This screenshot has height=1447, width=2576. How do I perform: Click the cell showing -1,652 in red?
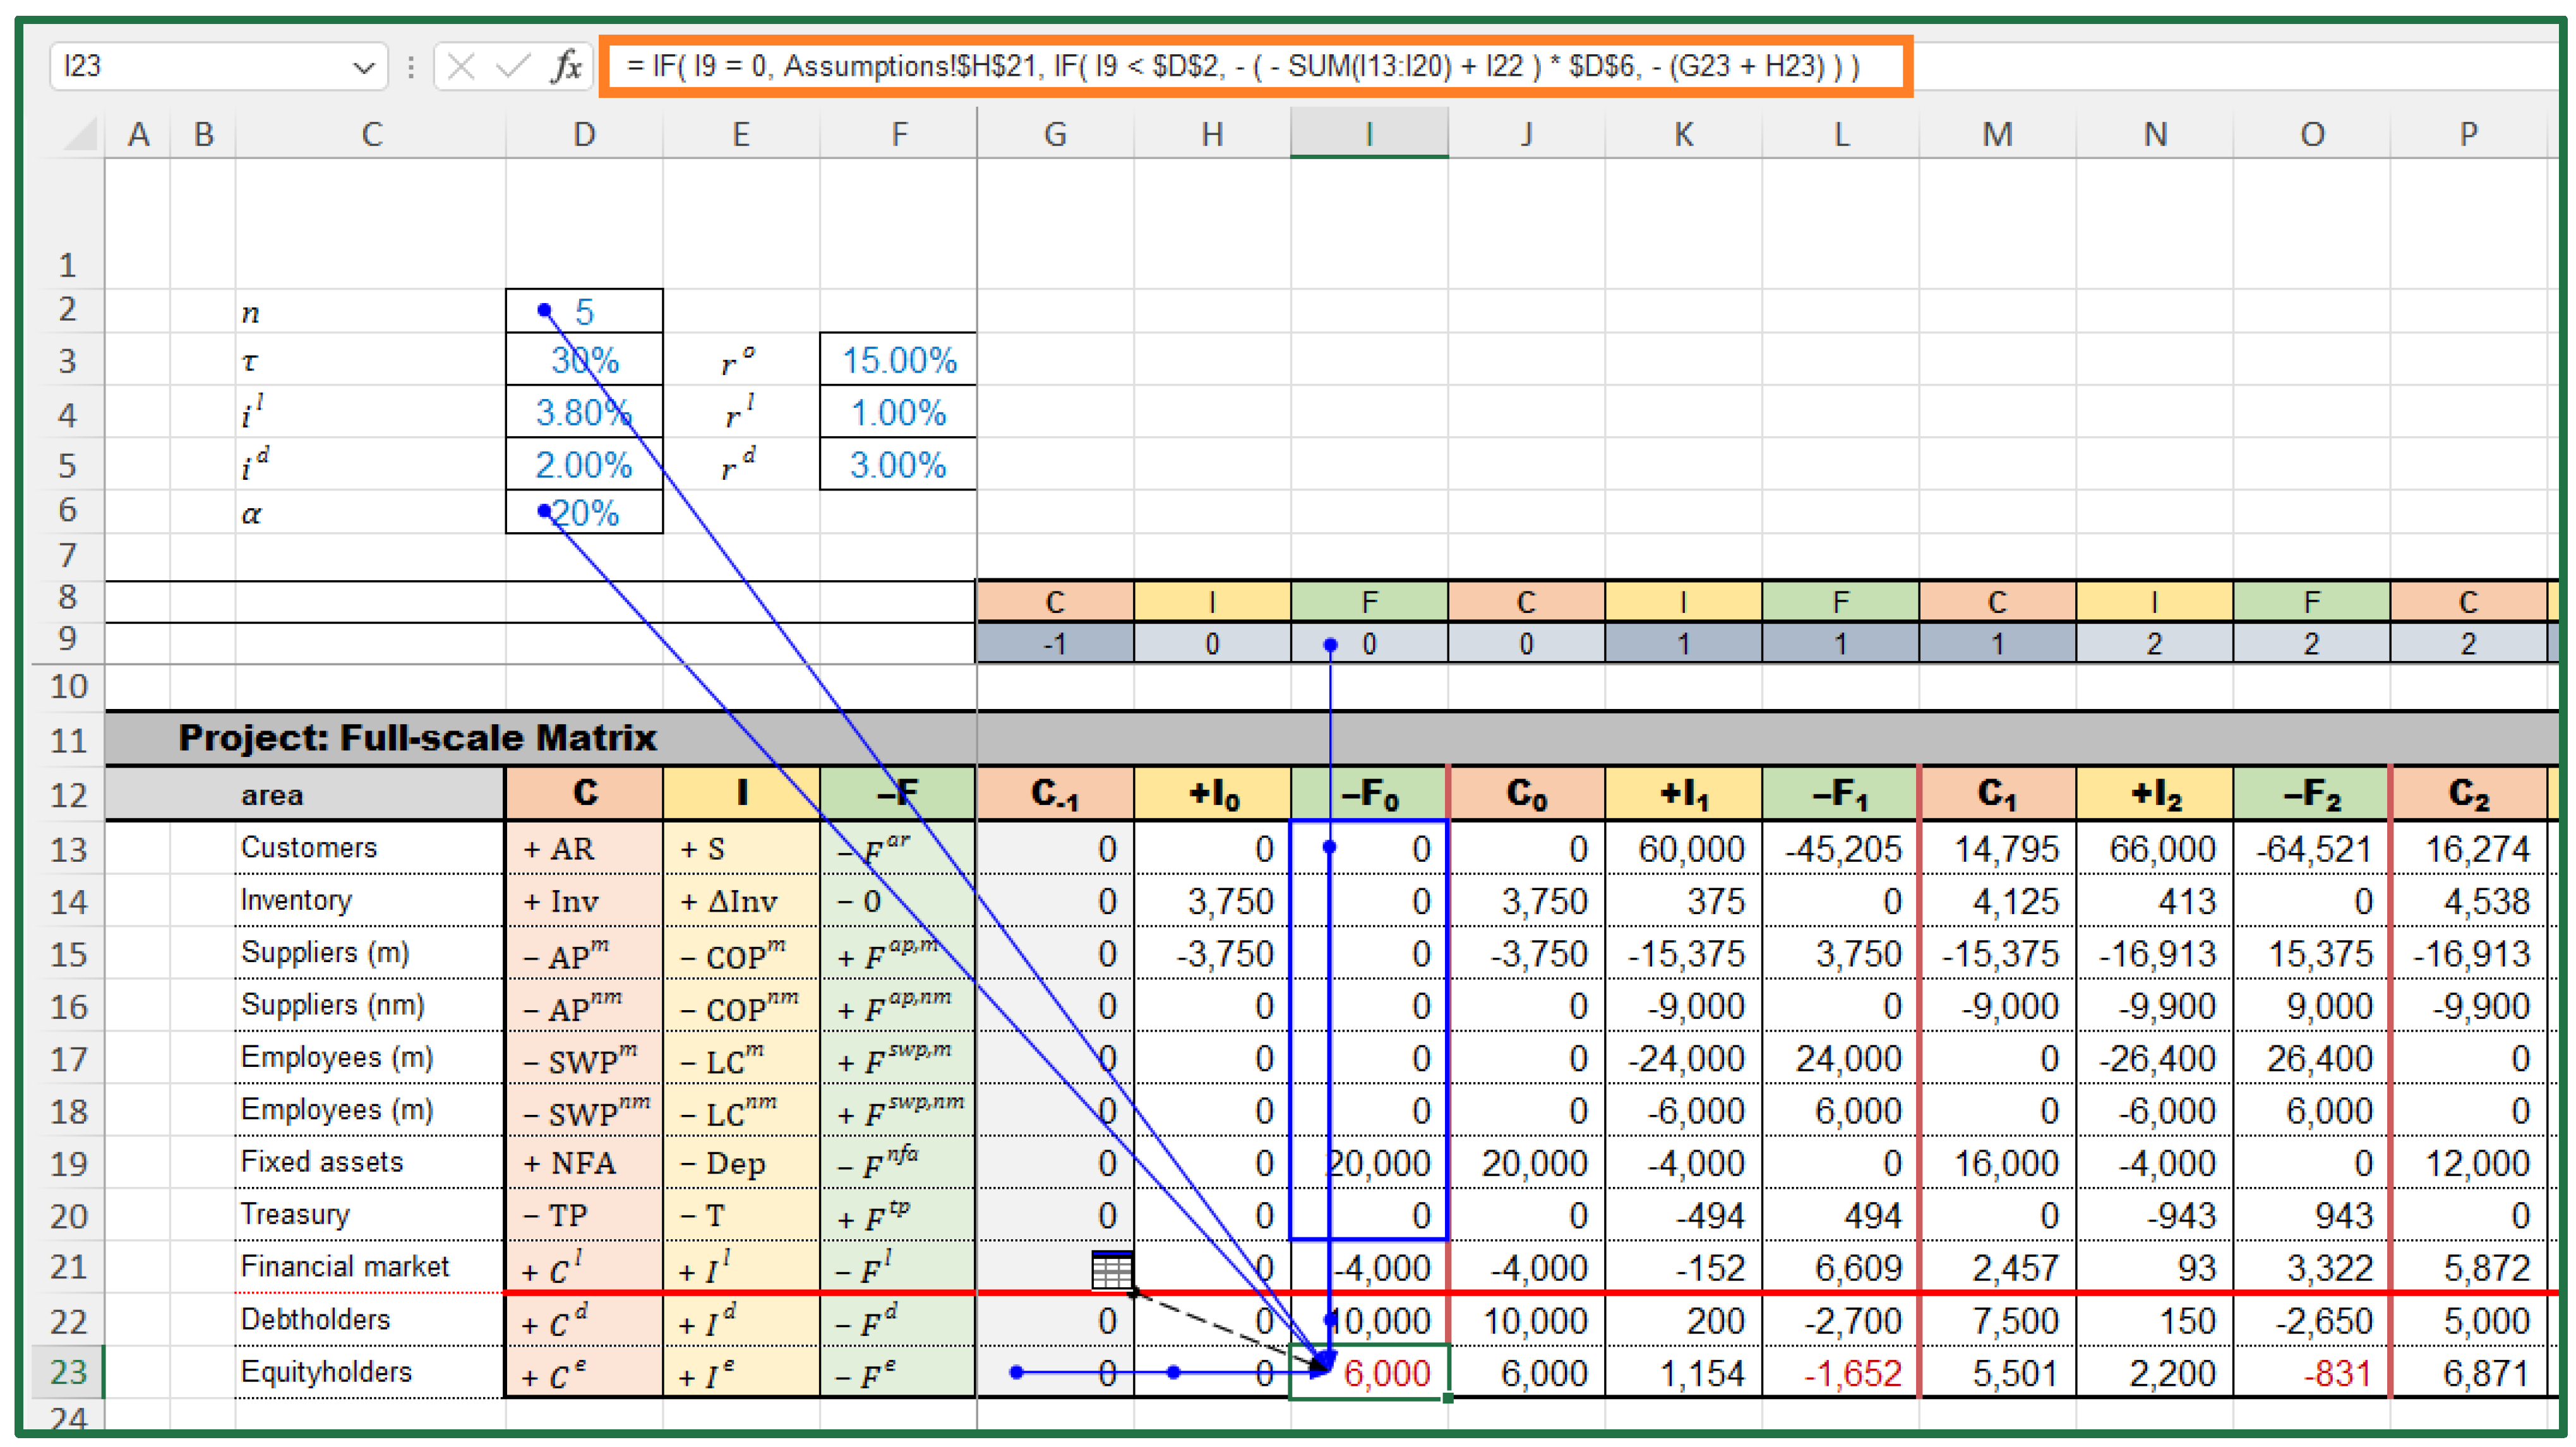click(x=1840, y=1372)
